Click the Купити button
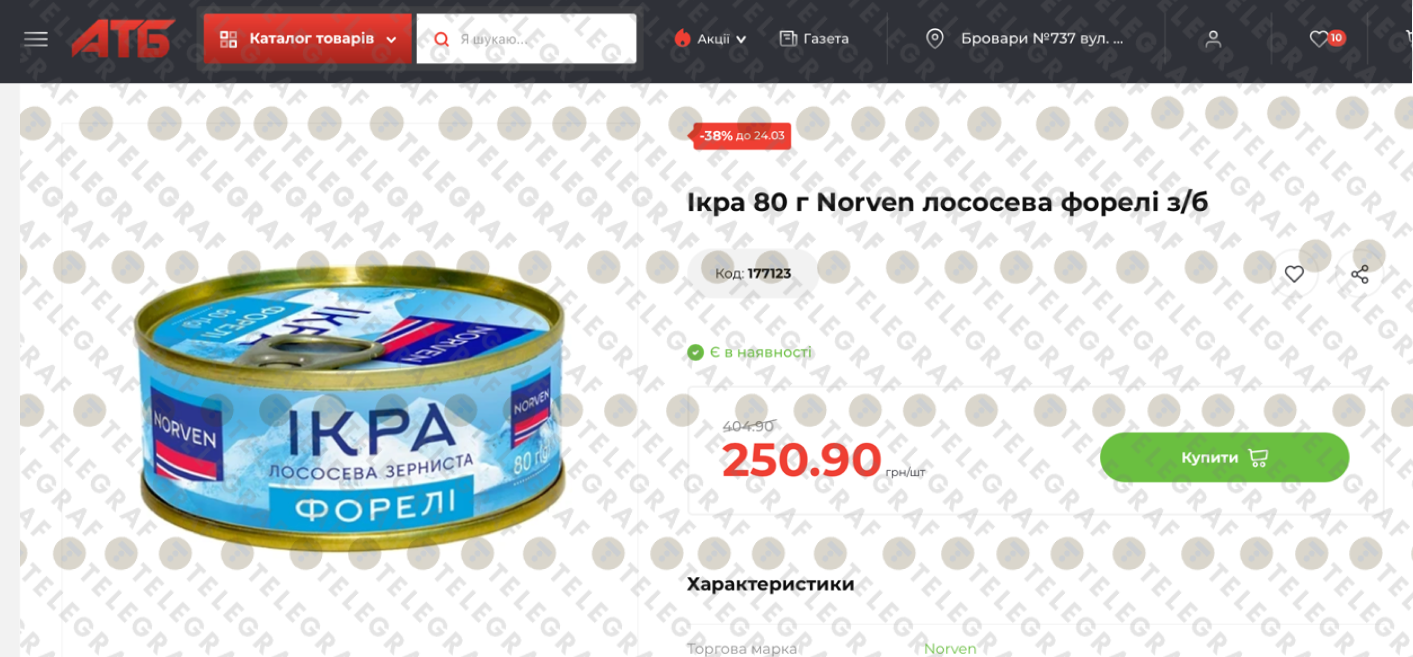Image resolution: width=1413 pixels, height=657 pixels. 1224,457
